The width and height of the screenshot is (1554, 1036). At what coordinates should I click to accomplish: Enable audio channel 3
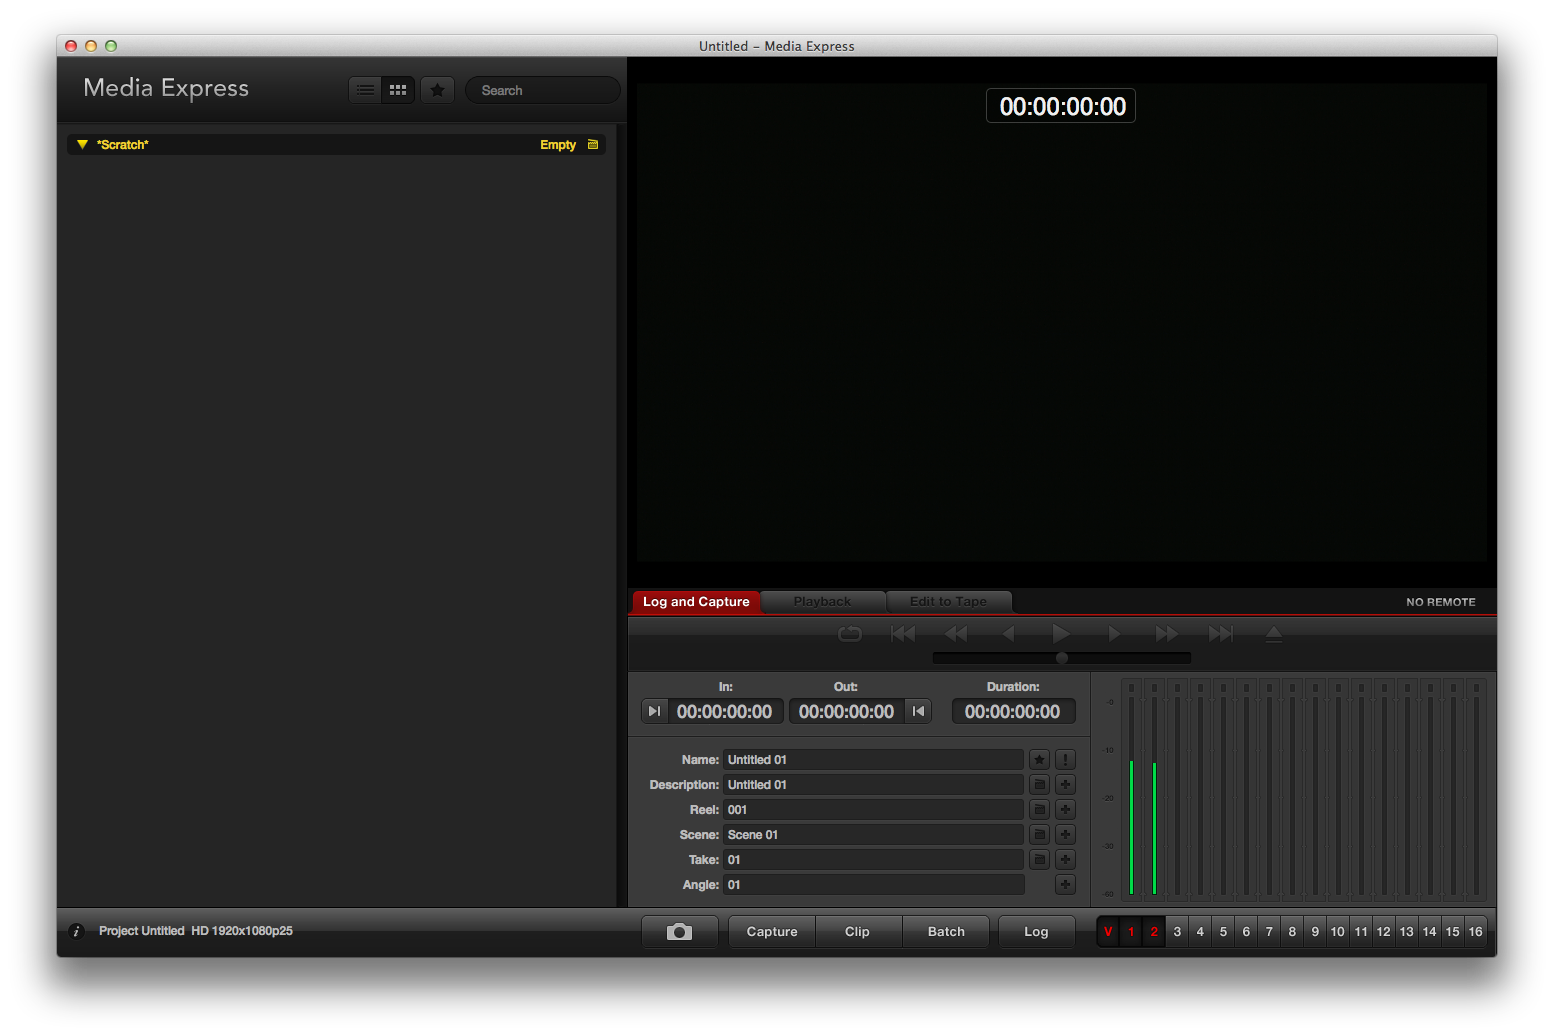point(1177,932)
